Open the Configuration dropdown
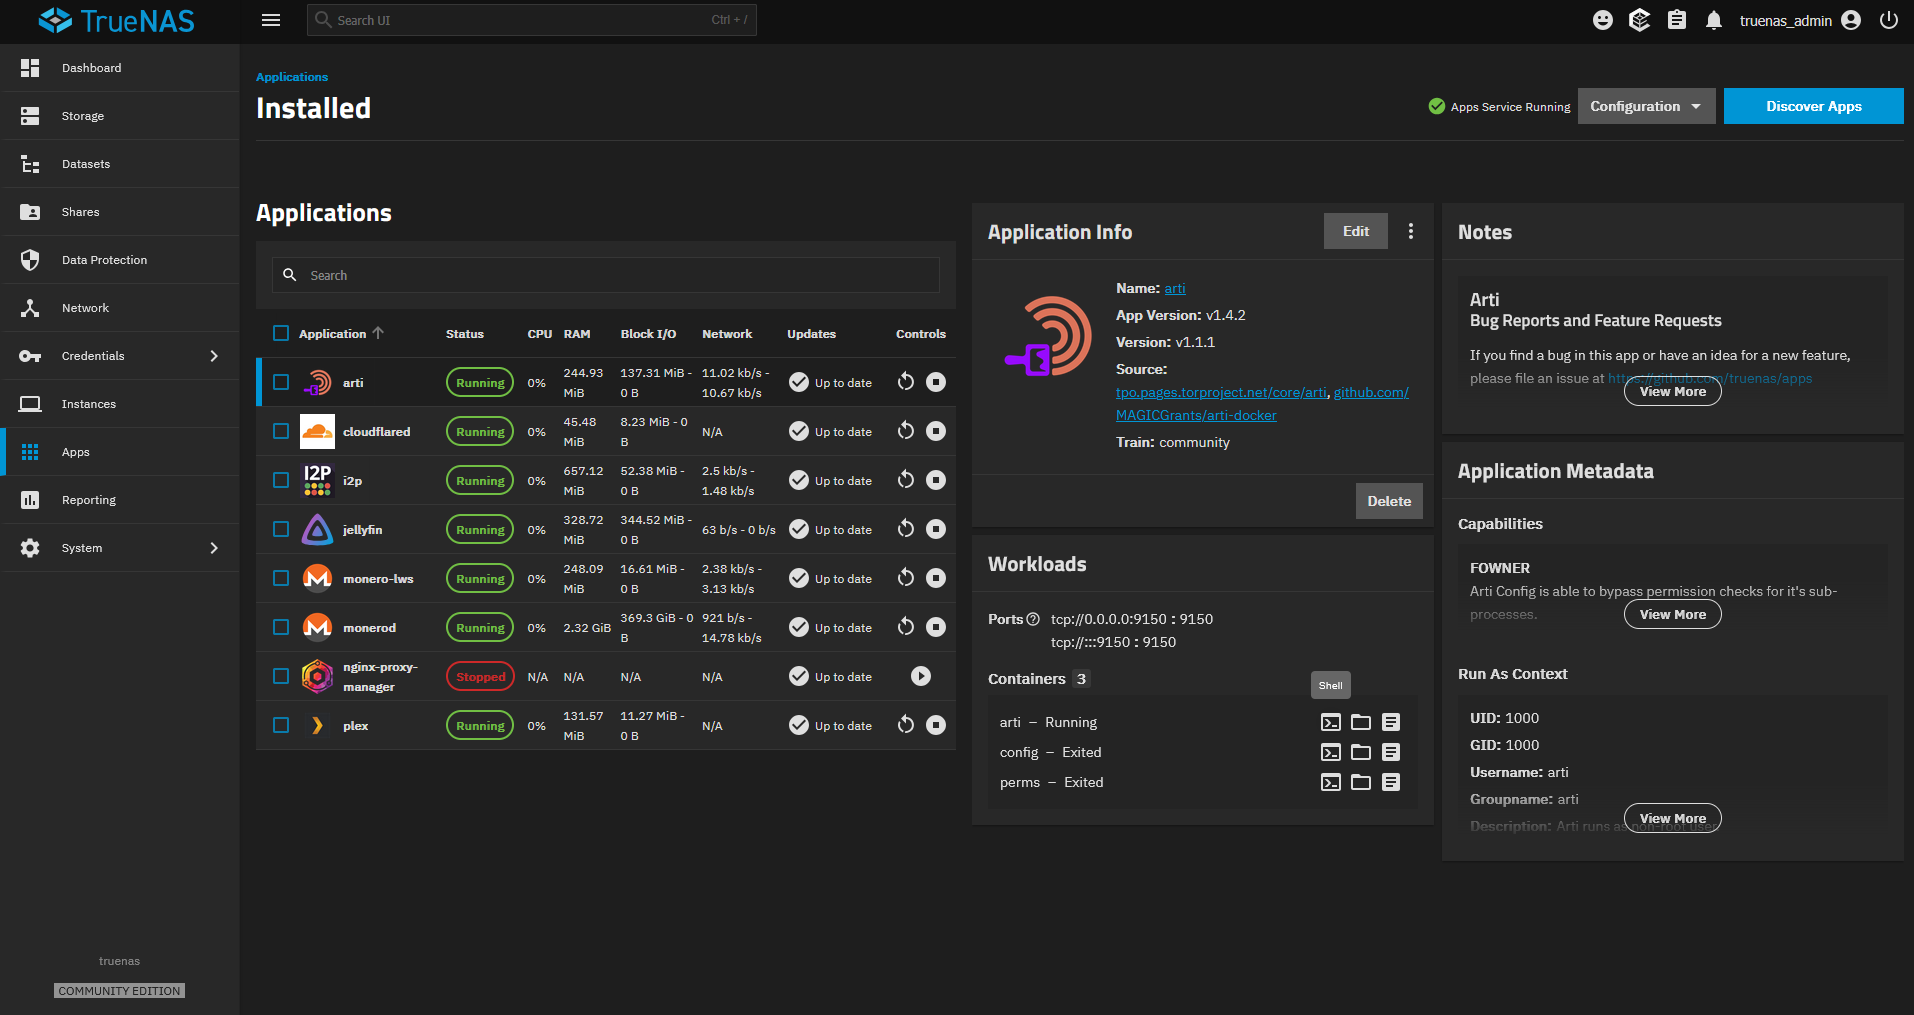This screenshot has height=1015, width=1914. click(1646, 106)
